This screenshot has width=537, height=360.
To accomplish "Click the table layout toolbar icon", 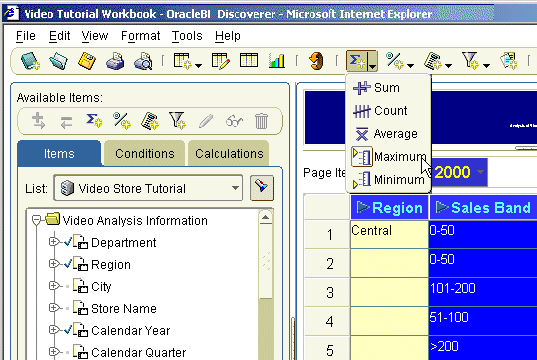I will pyautogui.click(x=249, y=60).
